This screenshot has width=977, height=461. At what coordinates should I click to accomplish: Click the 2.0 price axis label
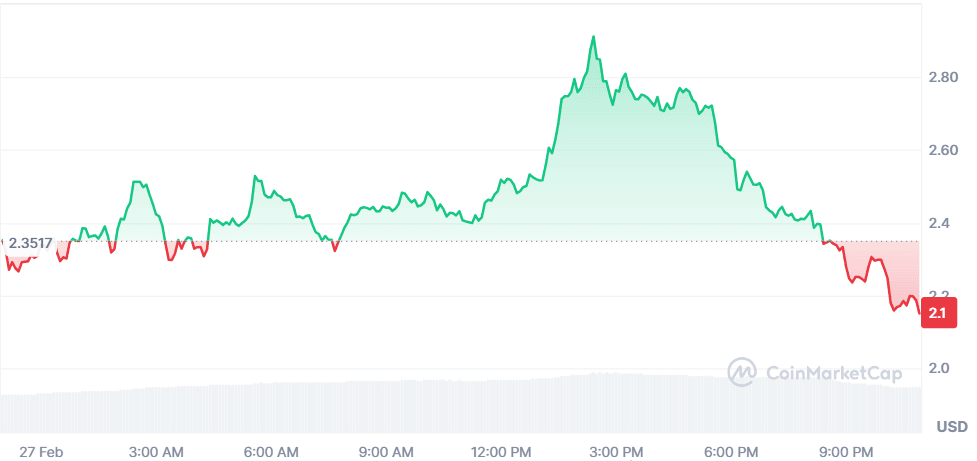pos(939,369)
